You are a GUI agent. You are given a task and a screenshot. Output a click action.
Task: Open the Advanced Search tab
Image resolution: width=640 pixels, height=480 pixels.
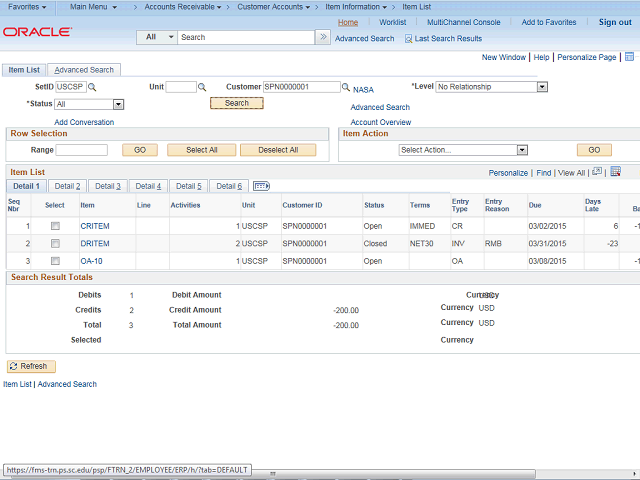tap(84, 70)
